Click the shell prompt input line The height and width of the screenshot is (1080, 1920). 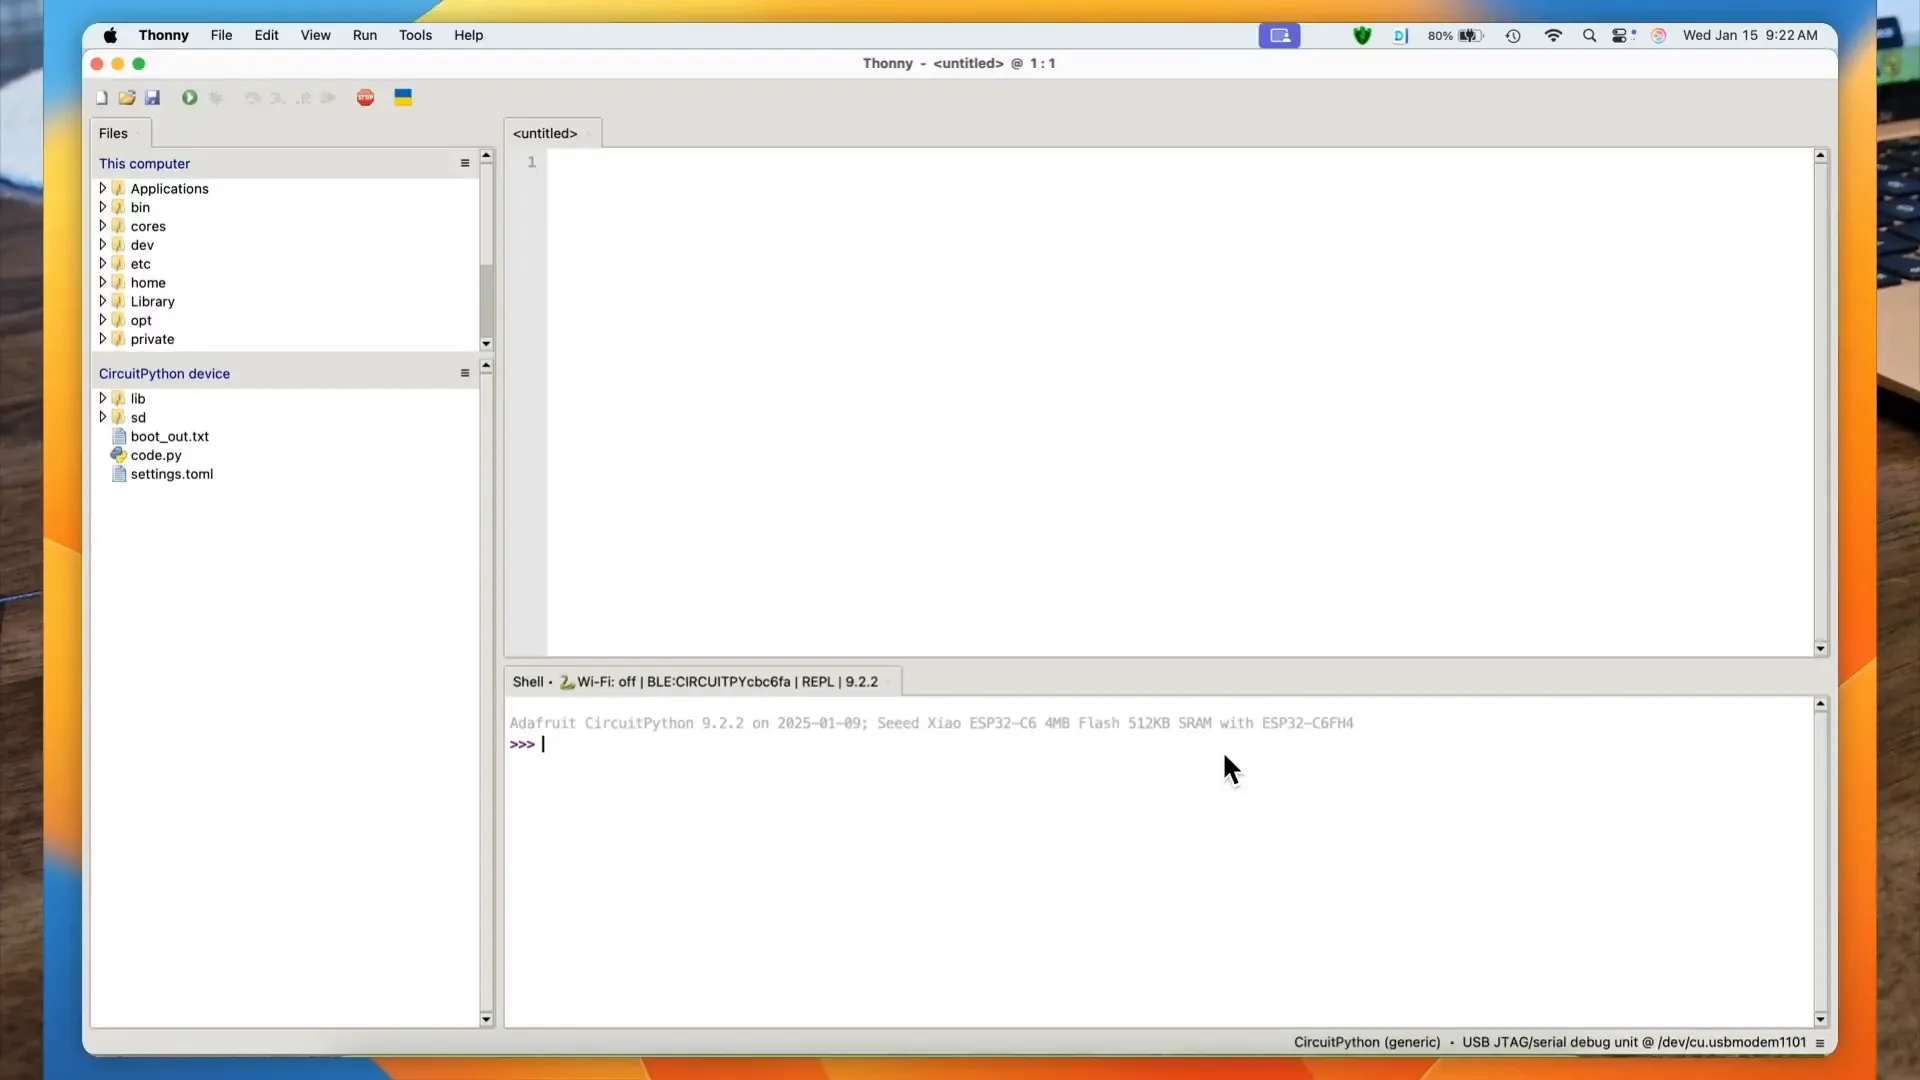(x=1160, y=745)
